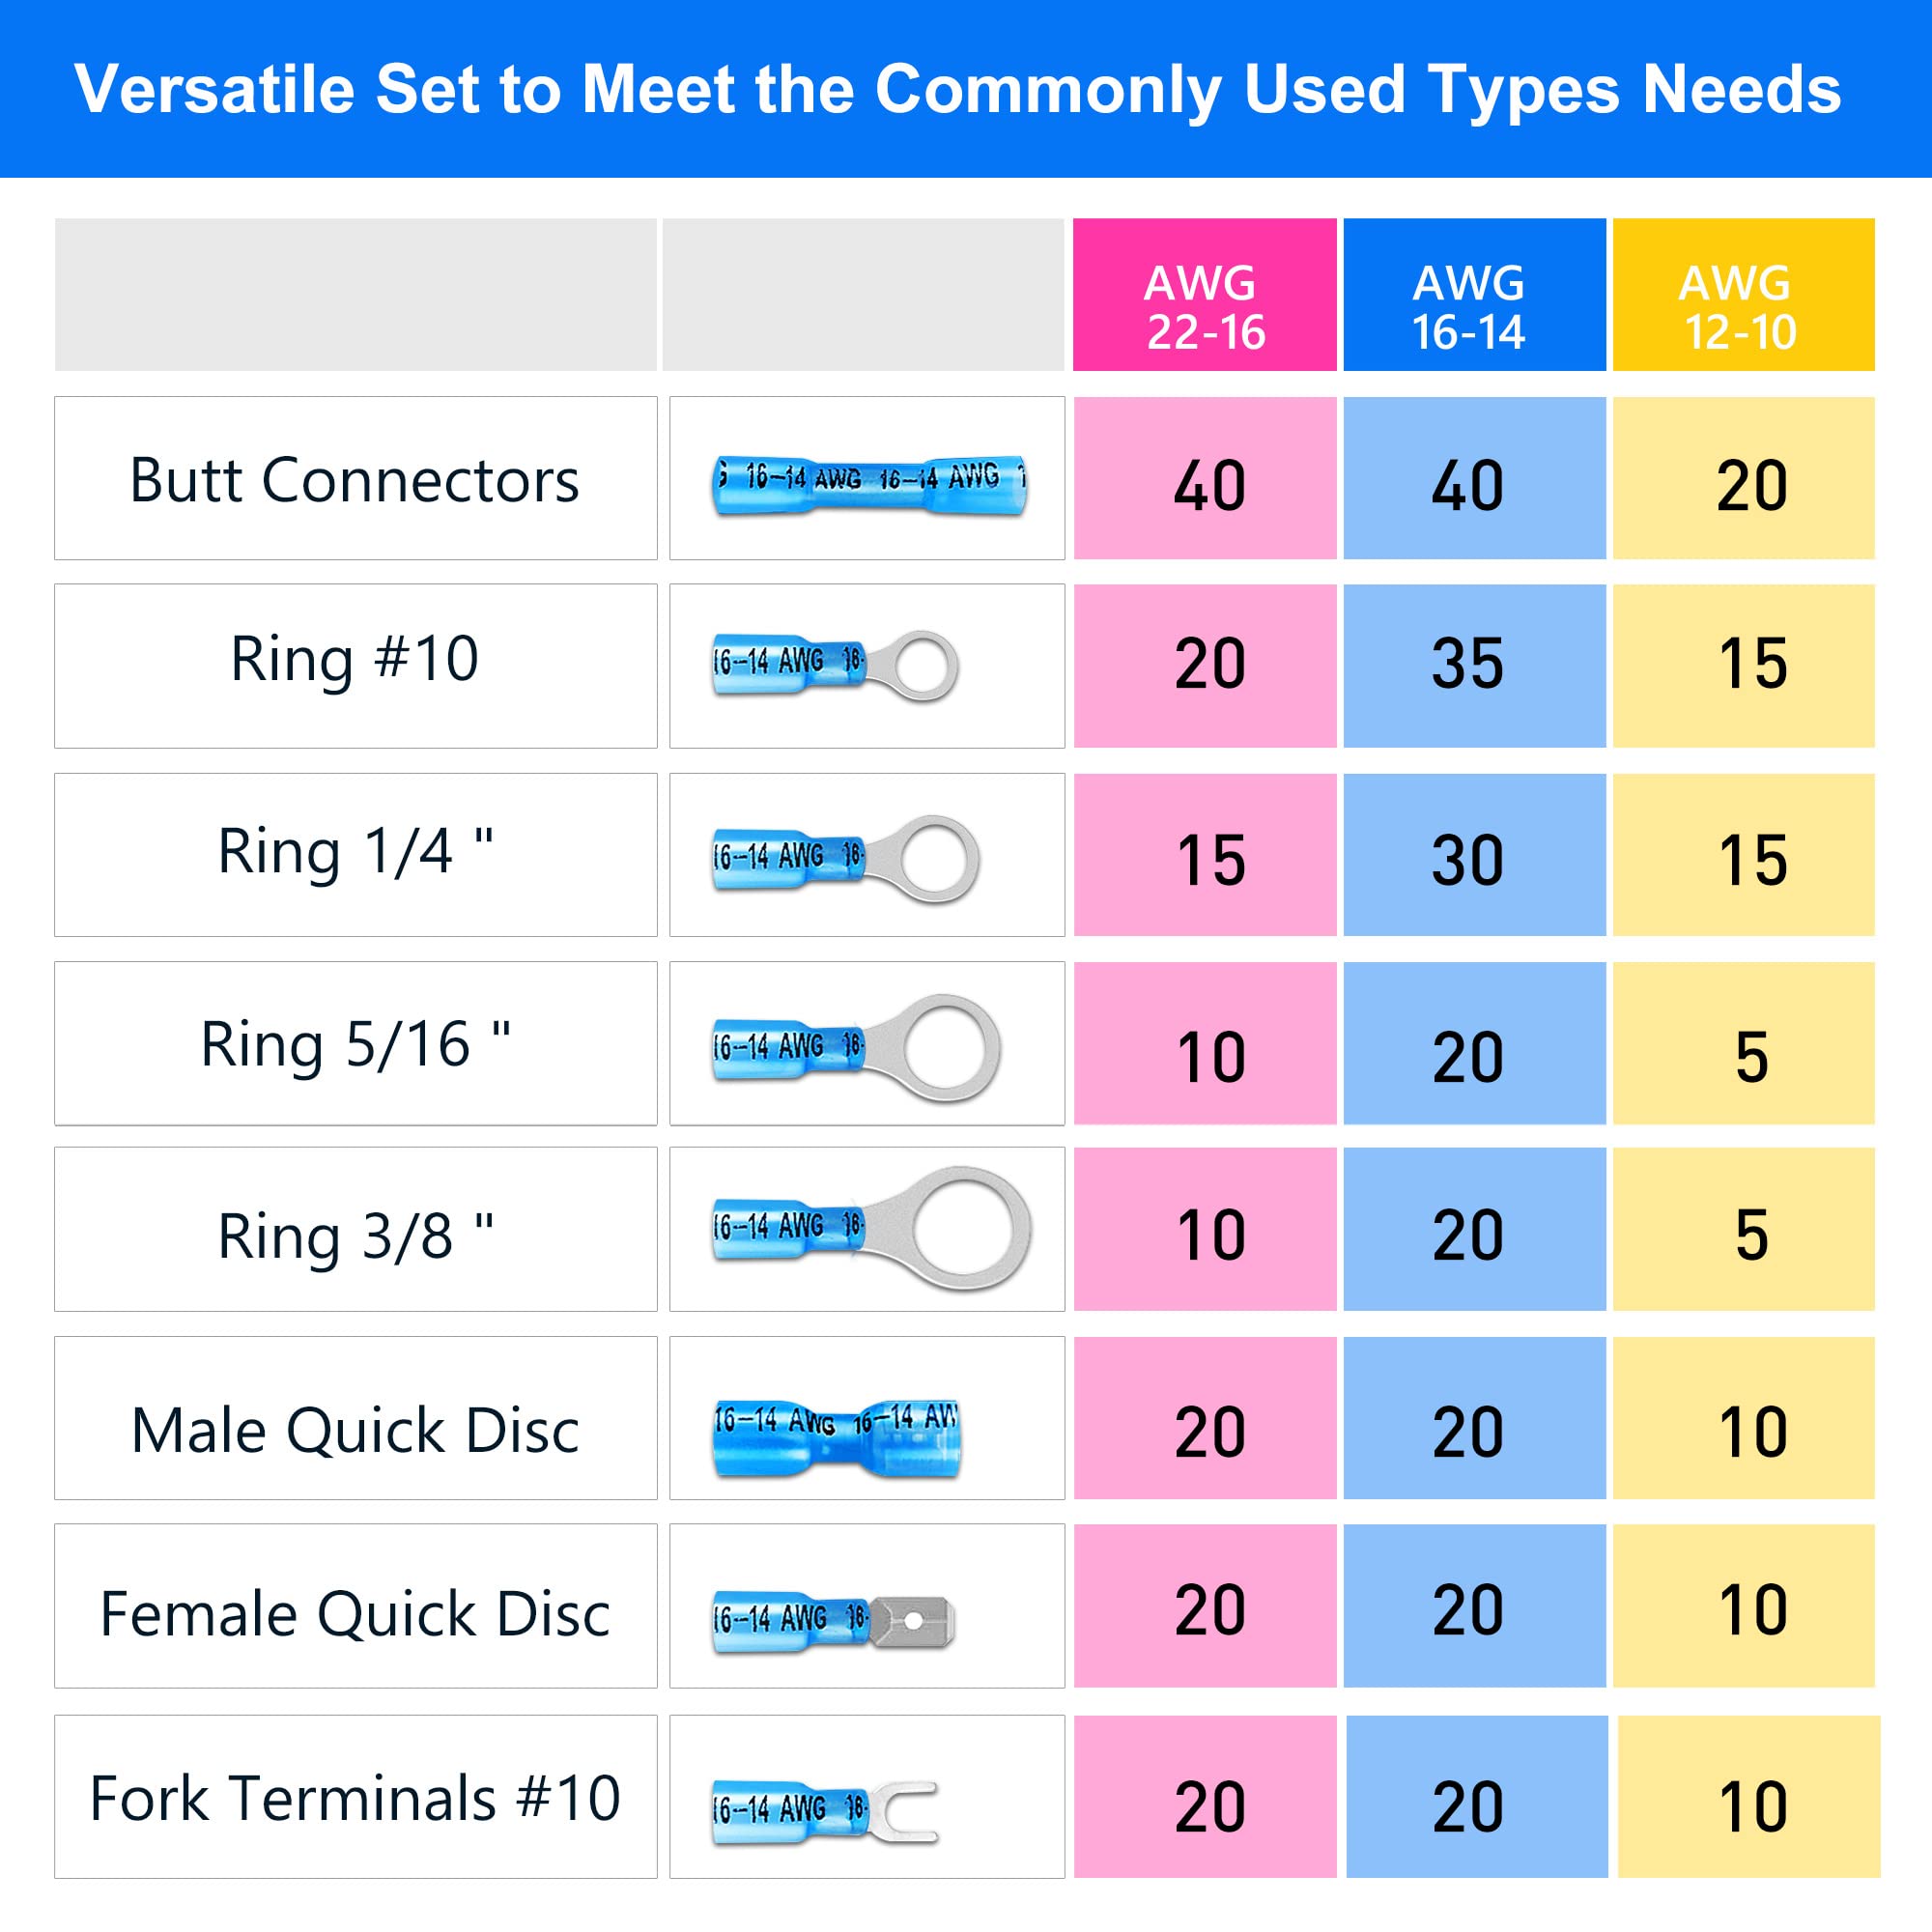
Task: Click the "Fork Terminals #10" label
Action: tap(355, 1798)
